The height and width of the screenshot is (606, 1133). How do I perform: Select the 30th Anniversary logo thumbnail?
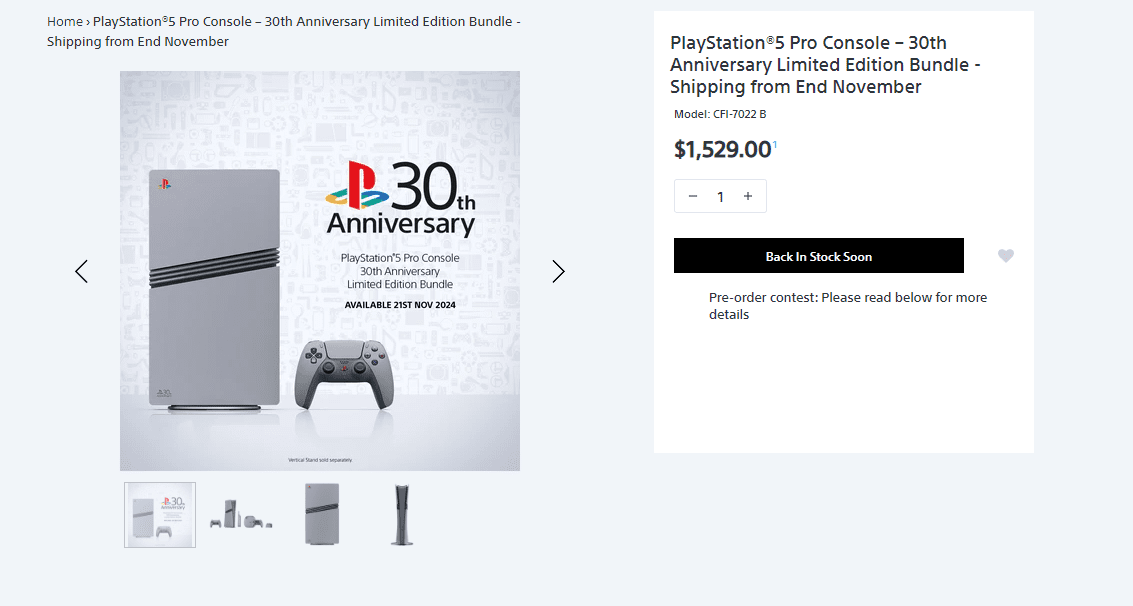[160, 515]
